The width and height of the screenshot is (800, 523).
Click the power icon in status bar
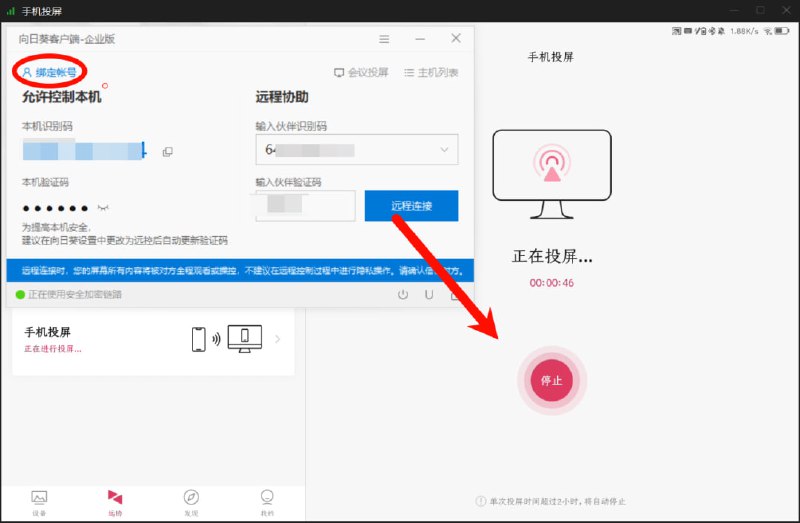pos(403,295)
